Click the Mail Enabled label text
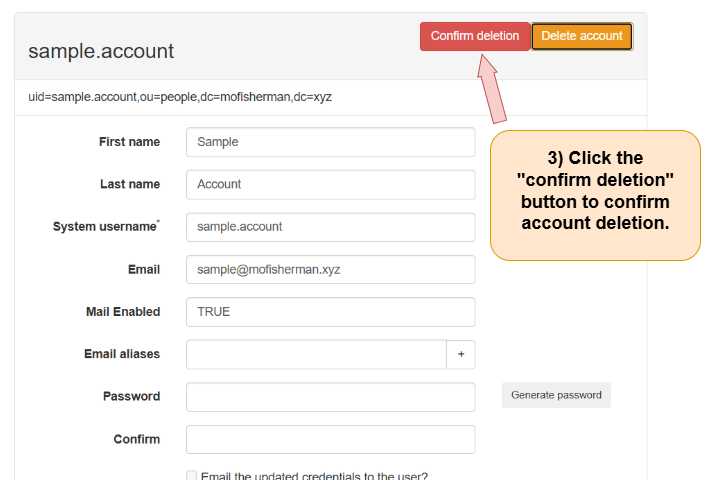 tap(123, 312)
